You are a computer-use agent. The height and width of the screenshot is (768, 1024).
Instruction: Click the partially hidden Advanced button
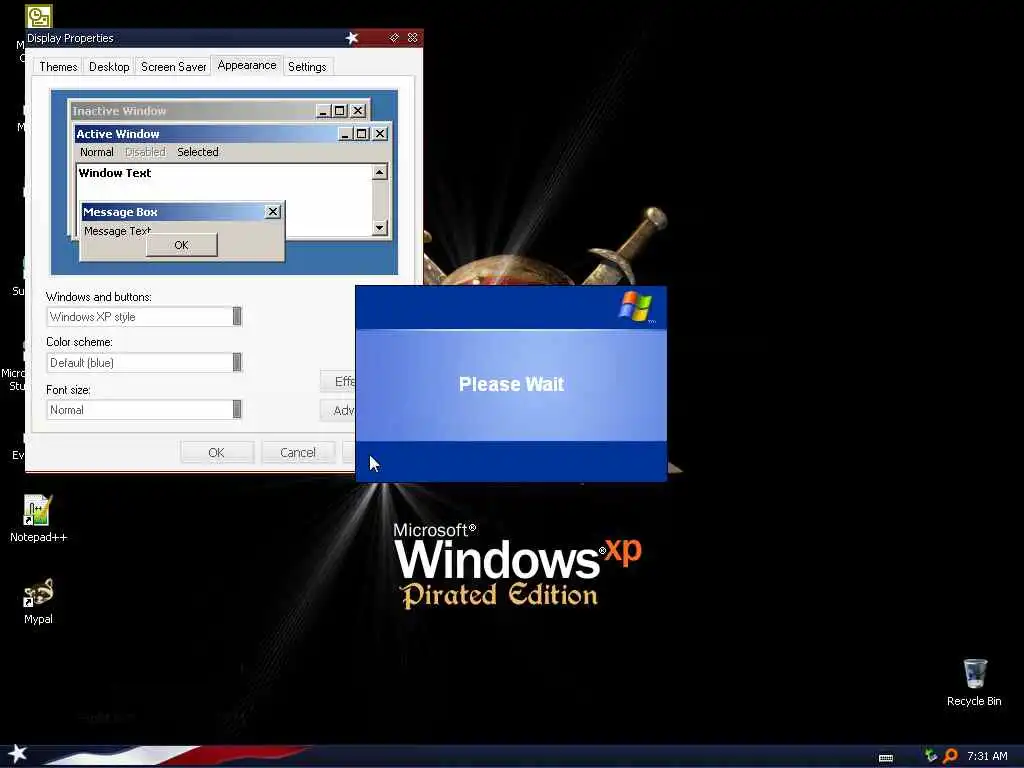(x=338, y=410)
